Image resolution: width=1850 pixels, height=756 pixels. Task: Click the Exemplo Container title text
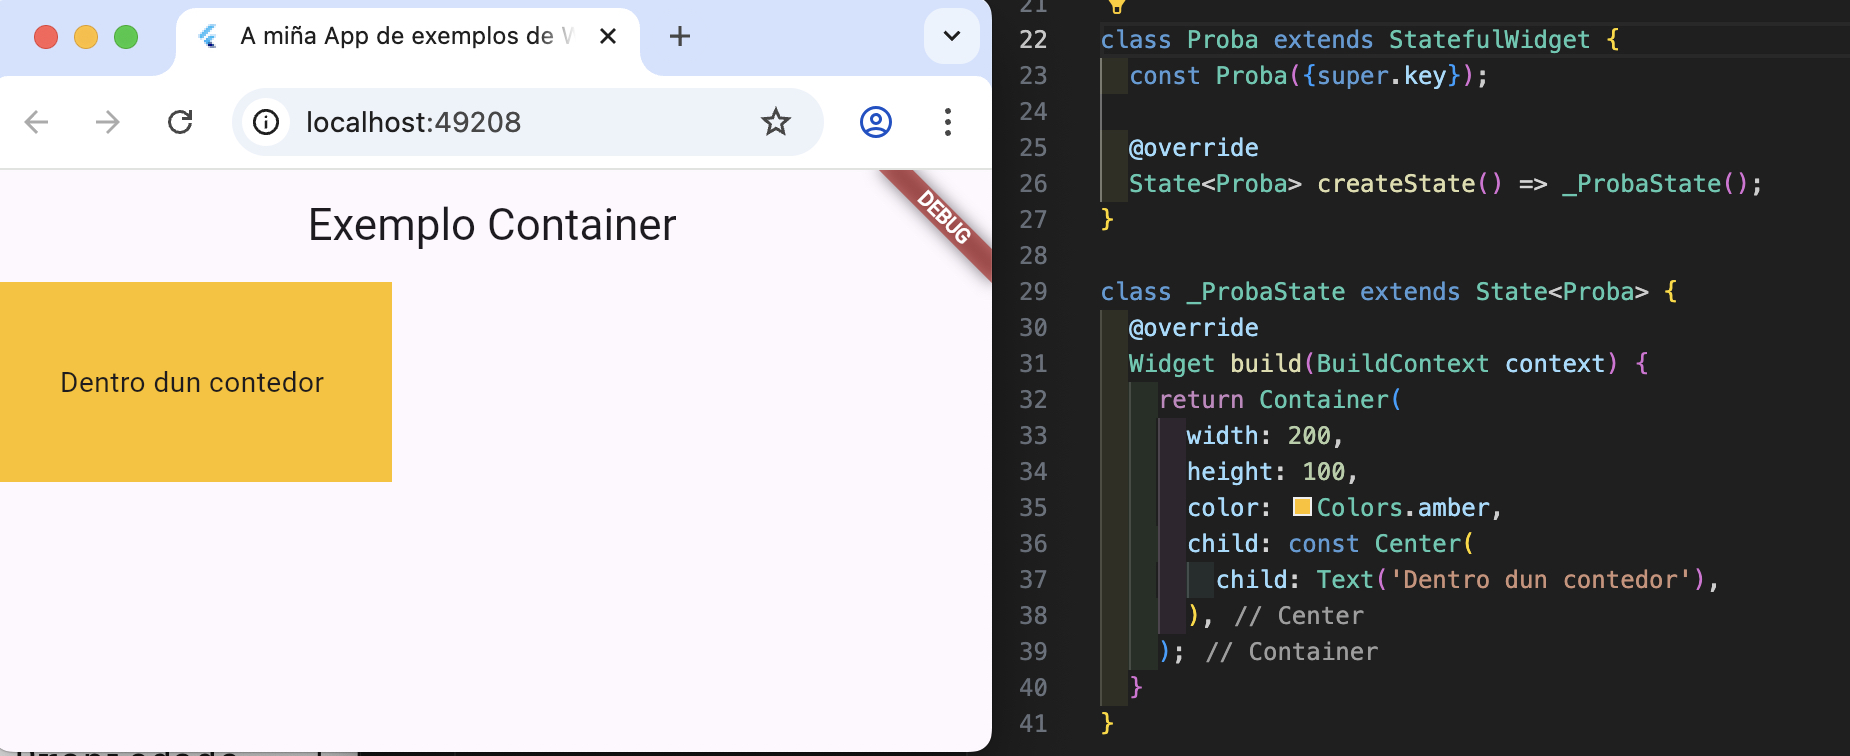pyautogui.click(x=492, y=225)
